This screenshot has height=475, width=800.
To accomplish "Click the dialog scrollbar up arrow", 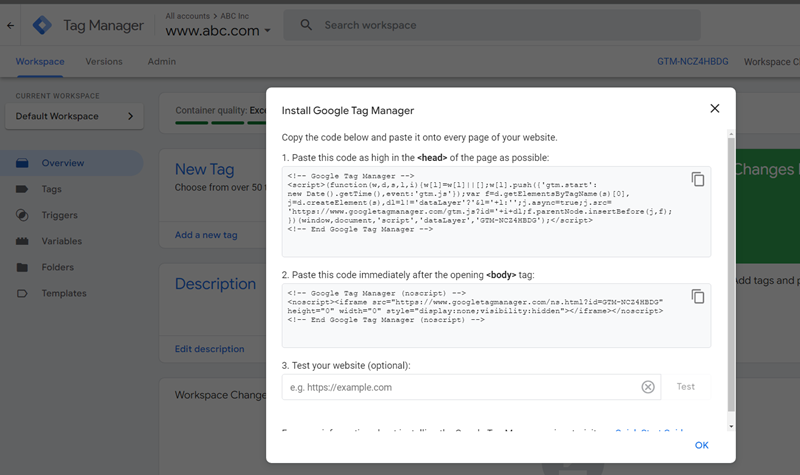I will pyautogui.click(x=731, y=134).
